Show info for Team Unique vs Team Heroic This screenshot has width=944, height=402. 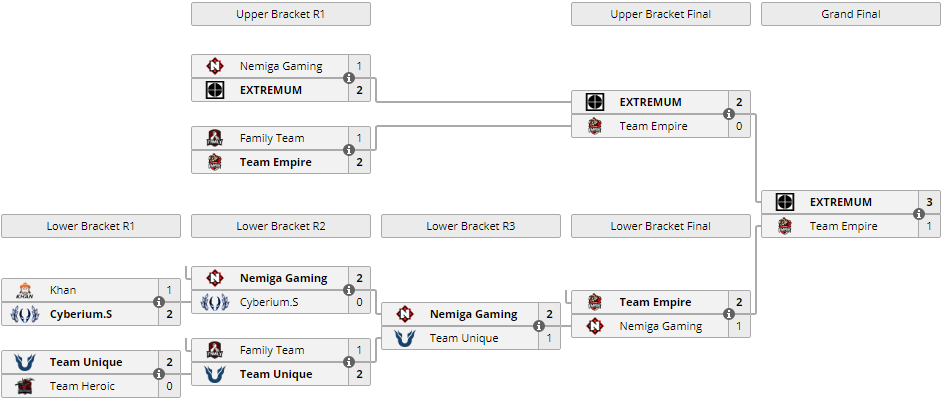159,374
